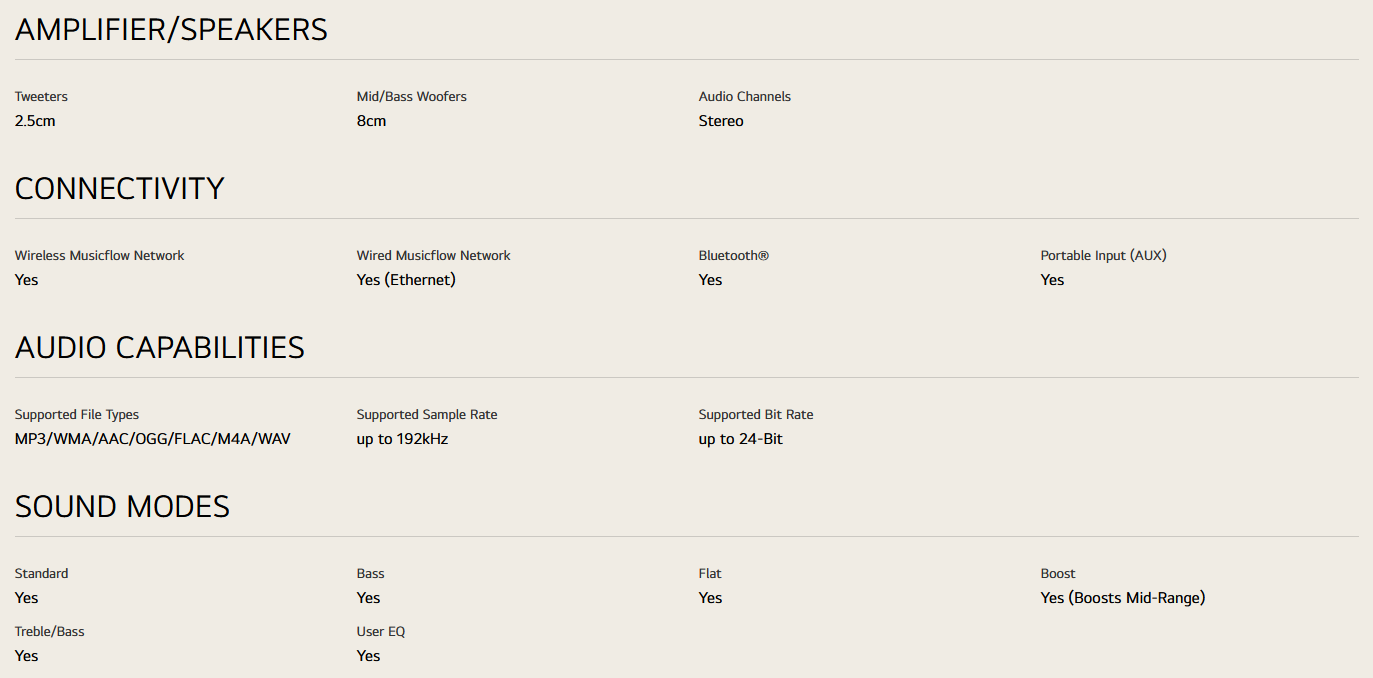Image resolution: width=1373 pixels, height=678 pixels.
Task: Select the Tweeters spec label
Action: pyautogui.click(x=41, y=97)
